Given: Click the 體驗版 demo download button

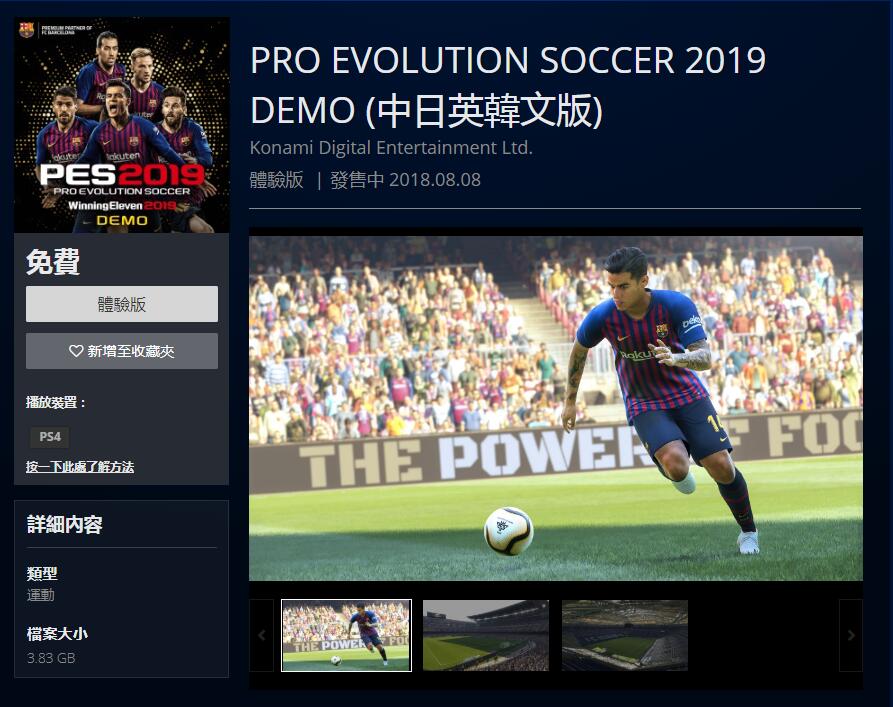Looking at the screenshot, I should coord(121,304).
